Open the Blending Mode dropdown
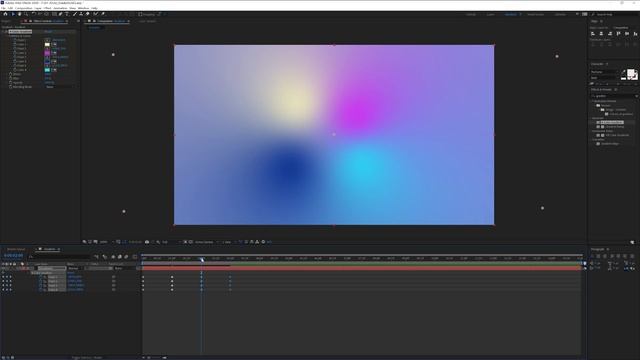The image size is (640, 360). click(x=60, y=87)
